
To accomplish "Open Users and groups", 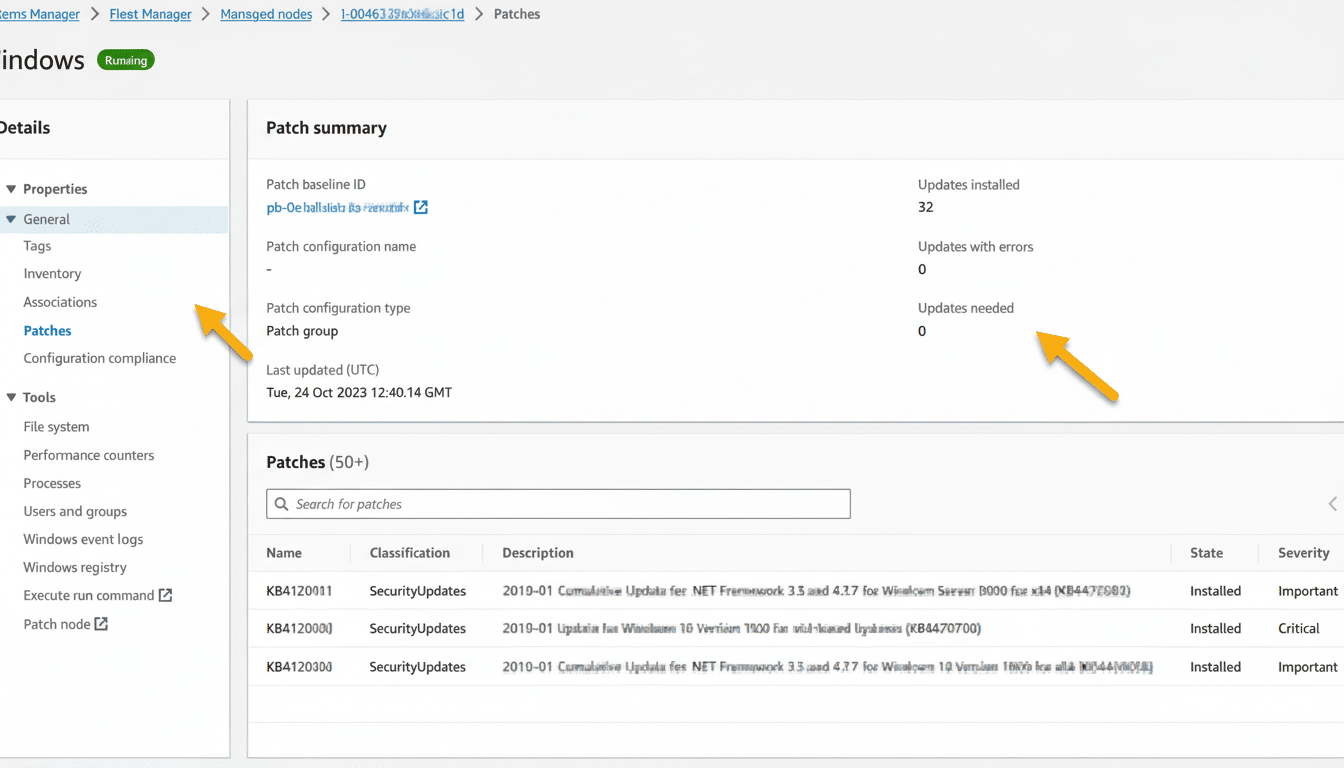I will (74, 510).
